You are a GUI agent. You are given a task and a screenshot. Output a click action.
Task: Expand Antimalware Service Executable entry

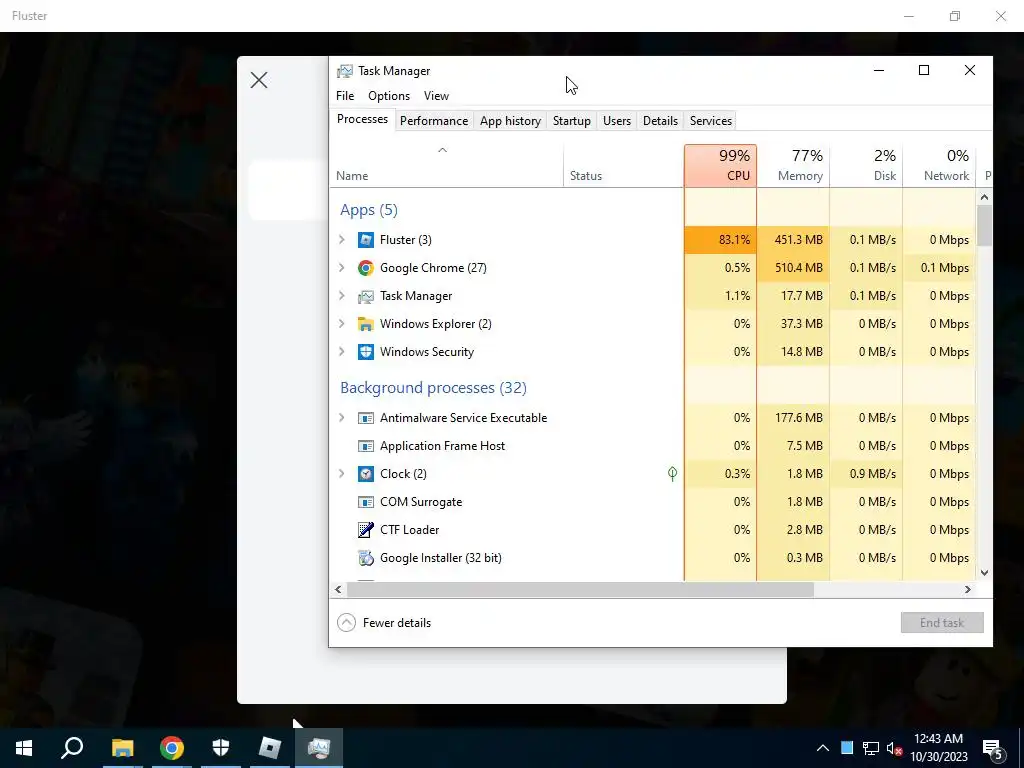click(x=342, y=418)
